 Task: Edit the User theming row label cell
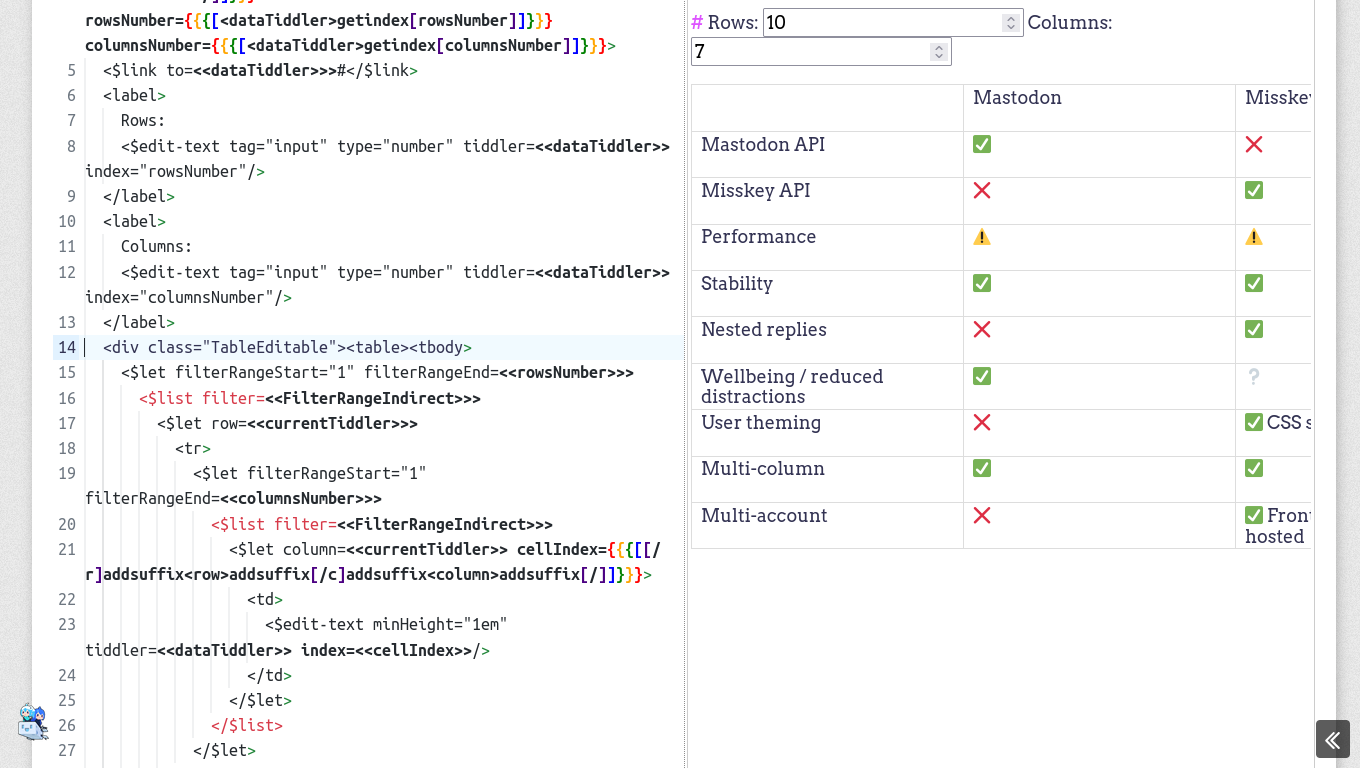point(827,432)
